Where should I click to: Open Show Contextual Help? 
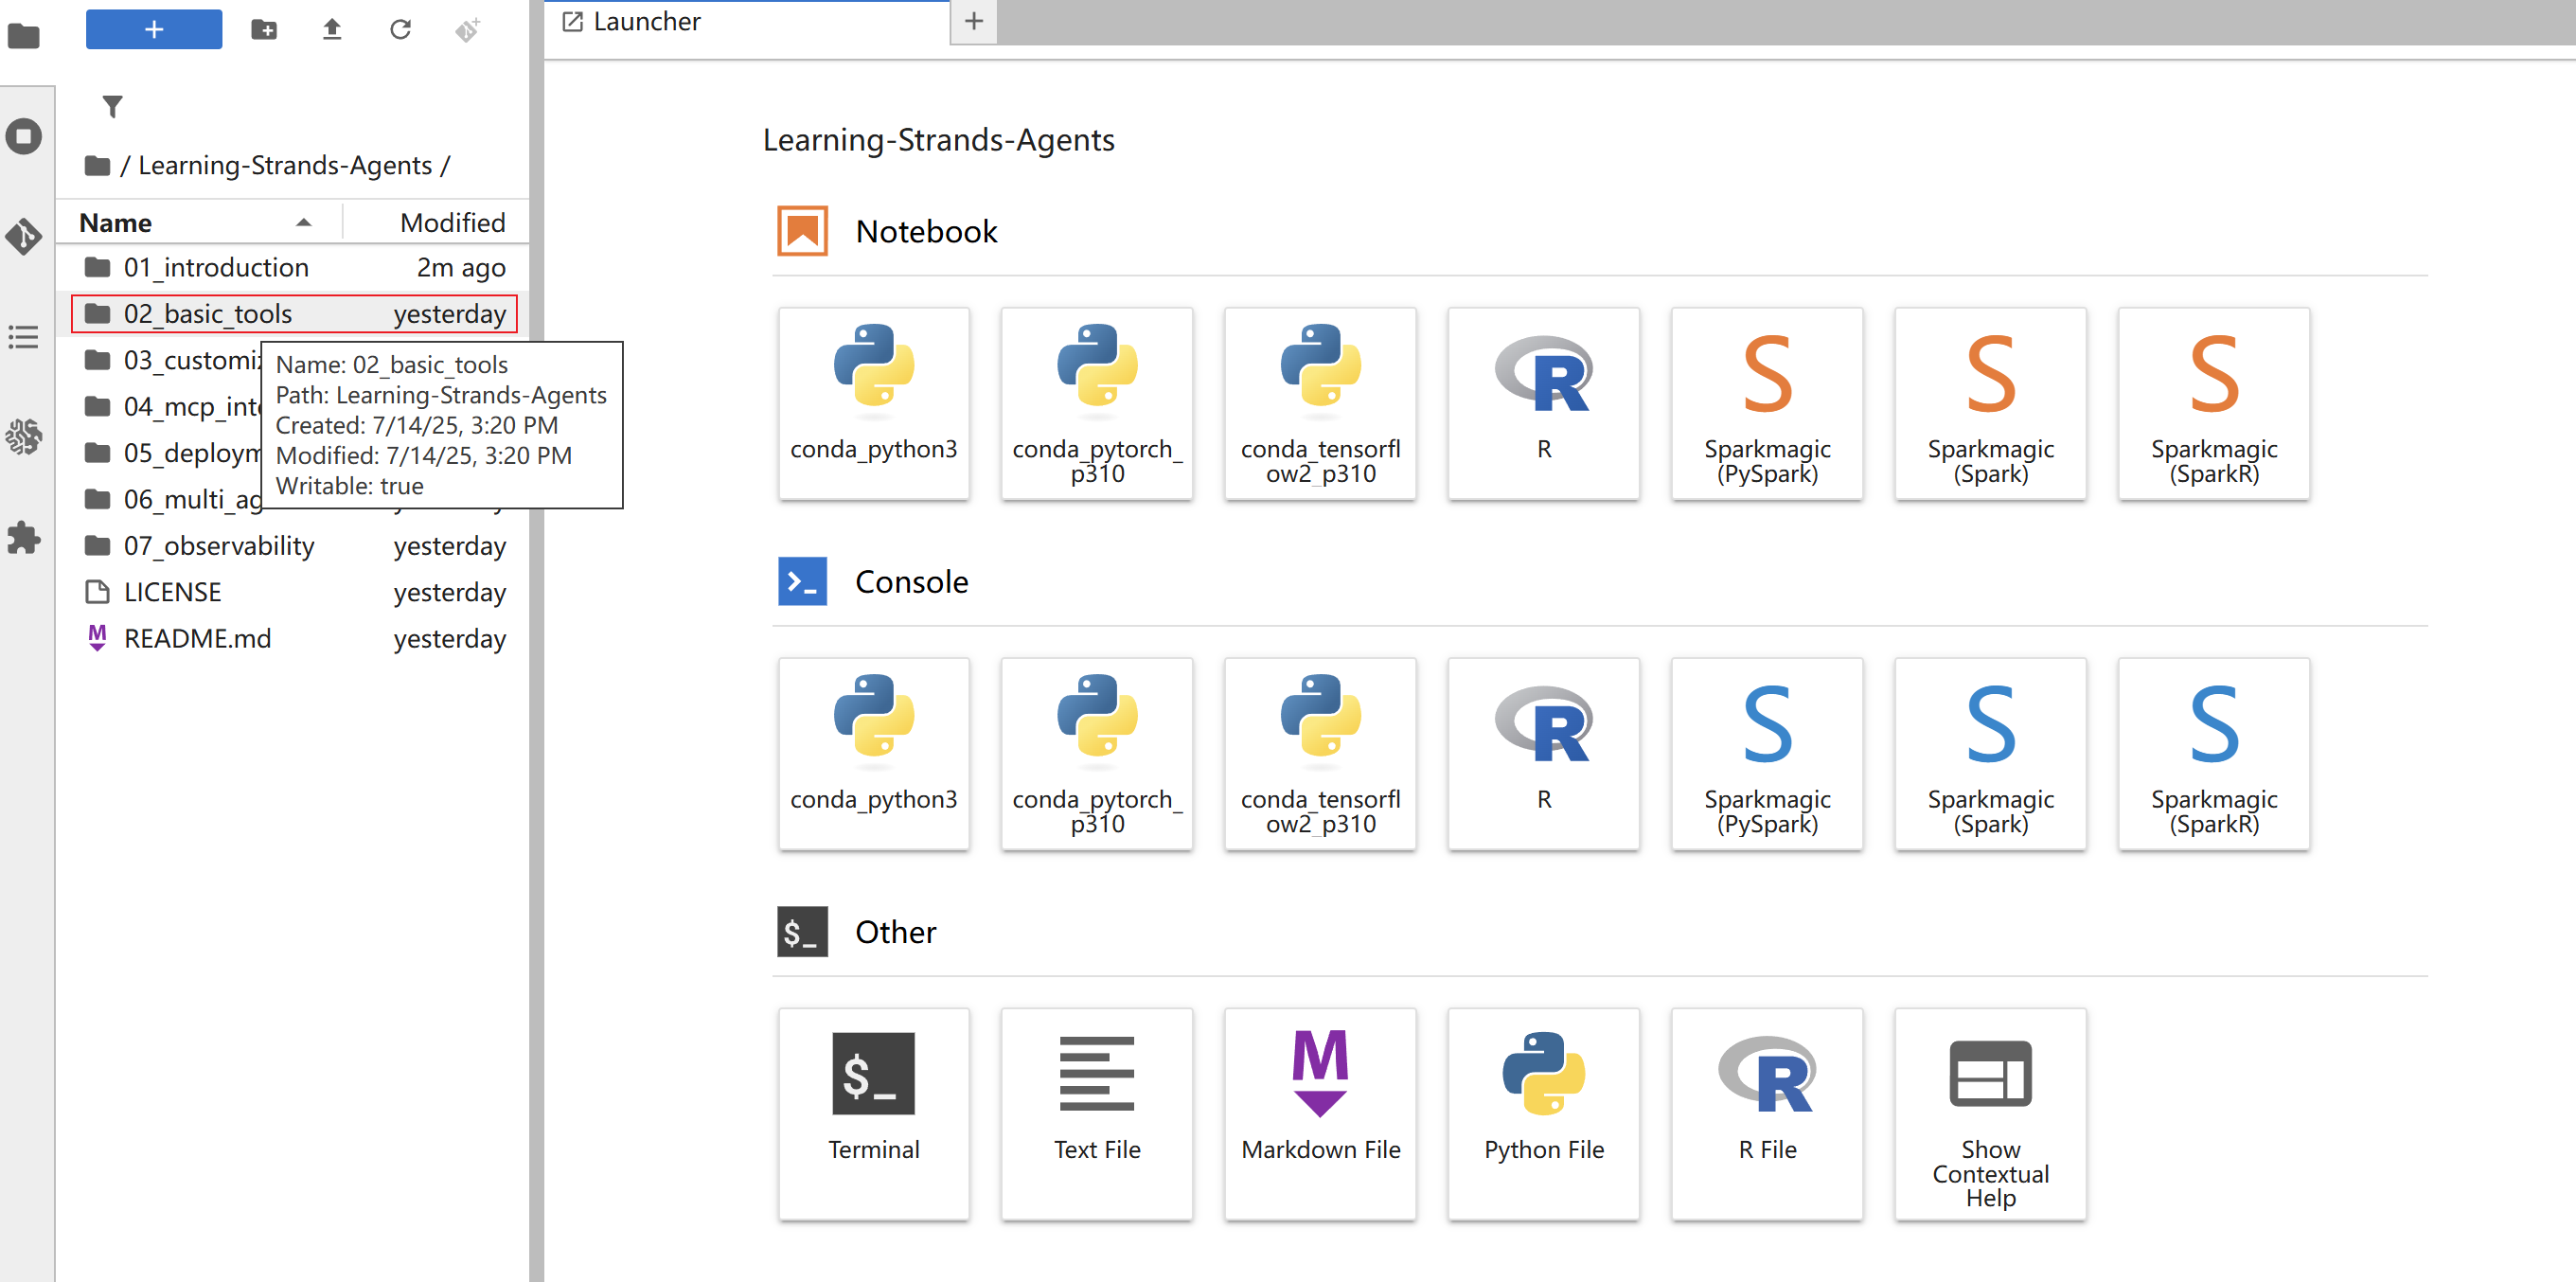coord(1990,1113)
